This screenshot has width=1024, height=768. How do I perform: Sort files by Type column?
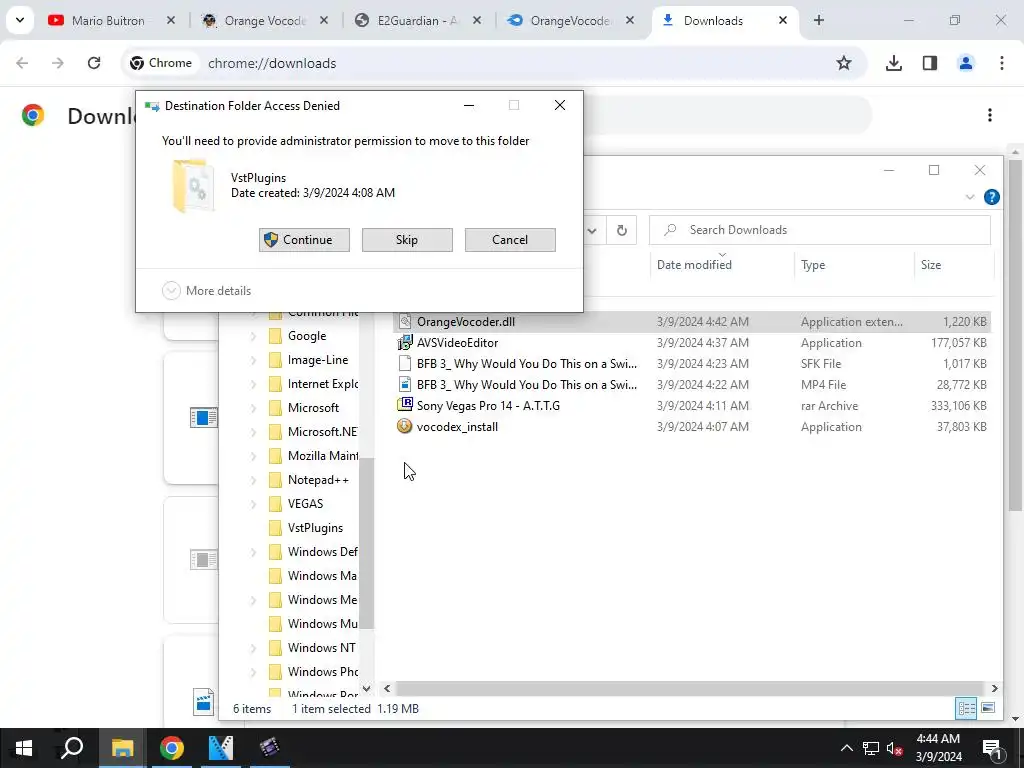click(x=813, y=264)
